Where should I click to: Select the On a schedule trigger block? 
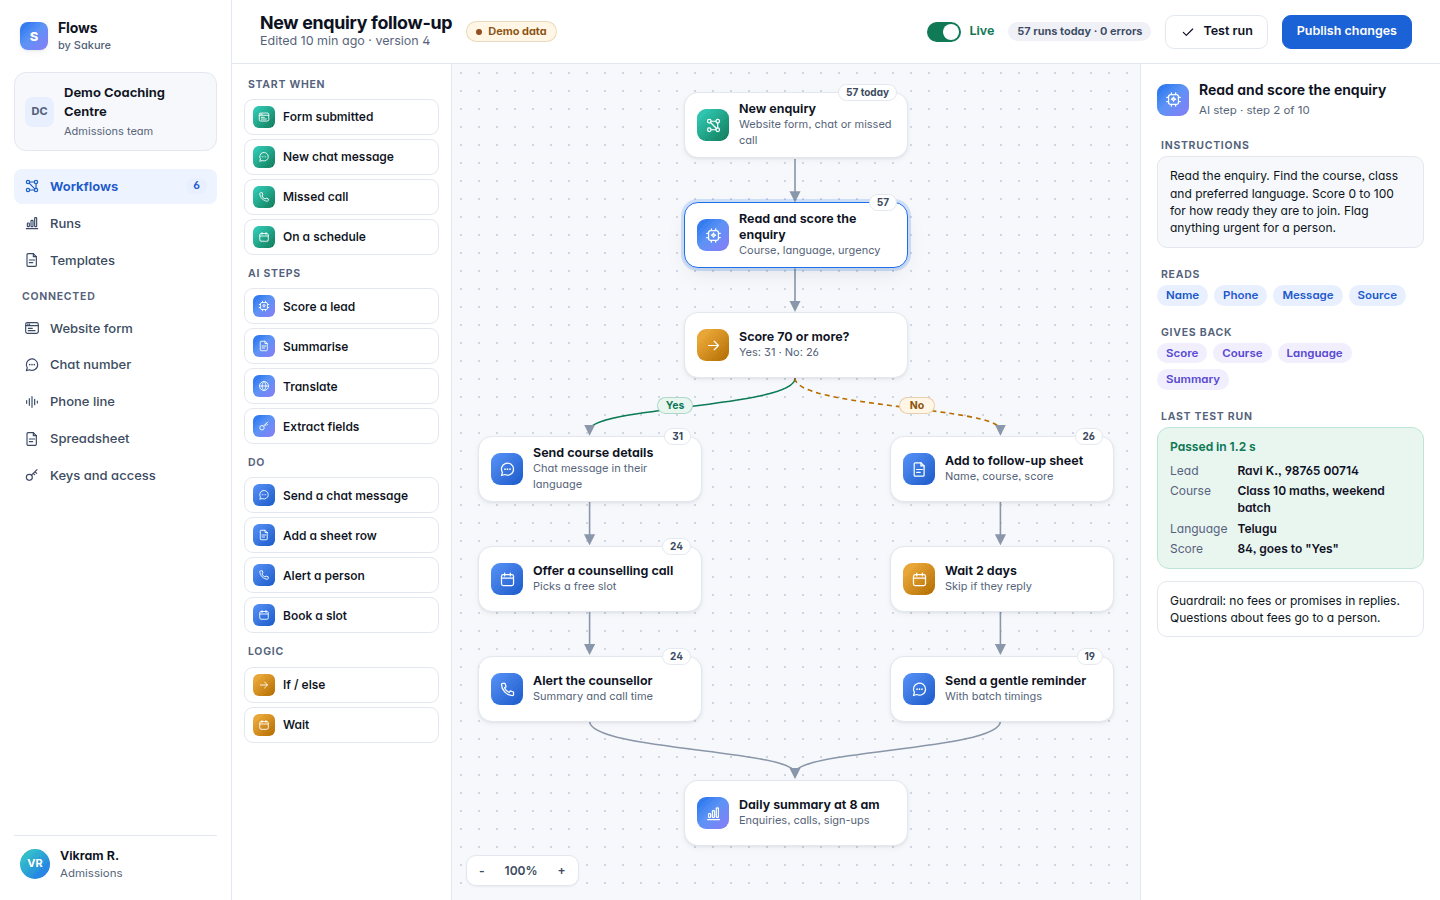pos(341,237)
